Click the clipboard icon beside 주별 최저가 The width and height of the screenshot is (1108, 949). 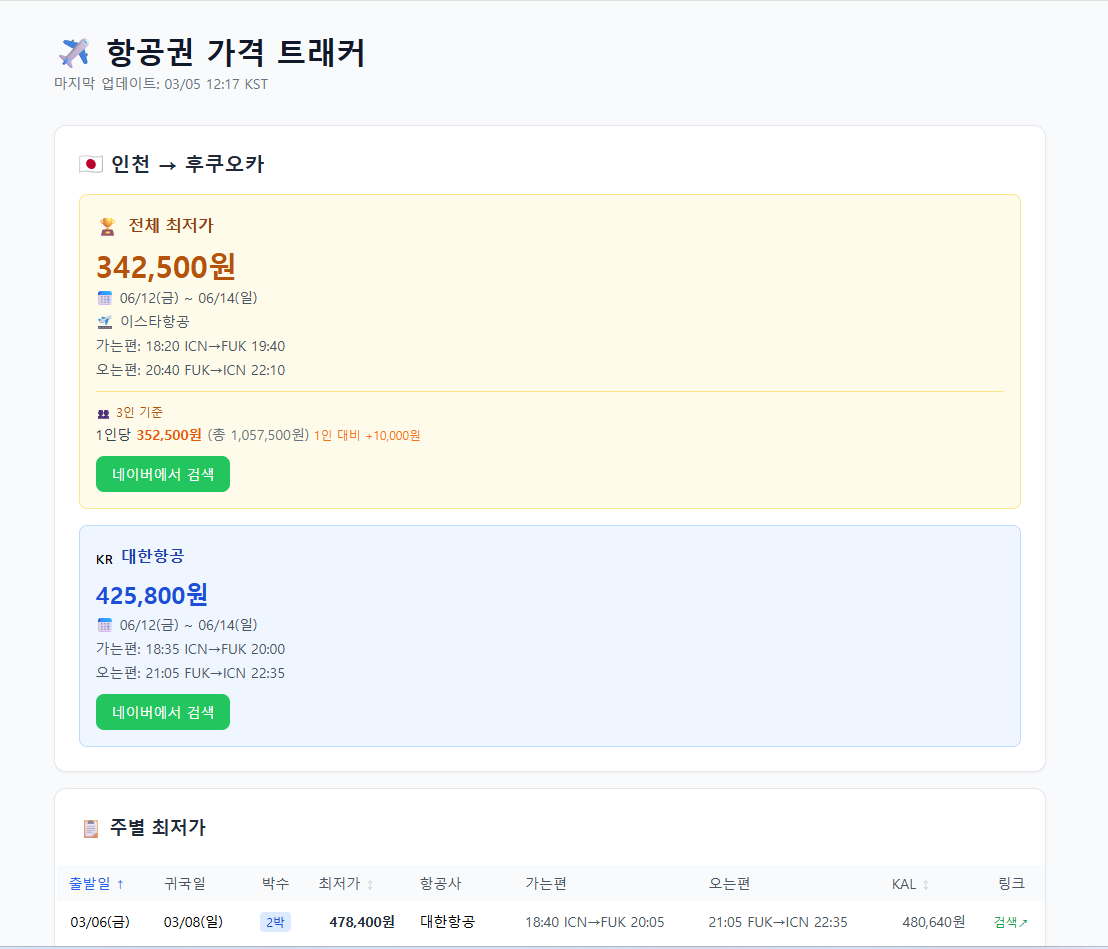[x=91, y=827]
